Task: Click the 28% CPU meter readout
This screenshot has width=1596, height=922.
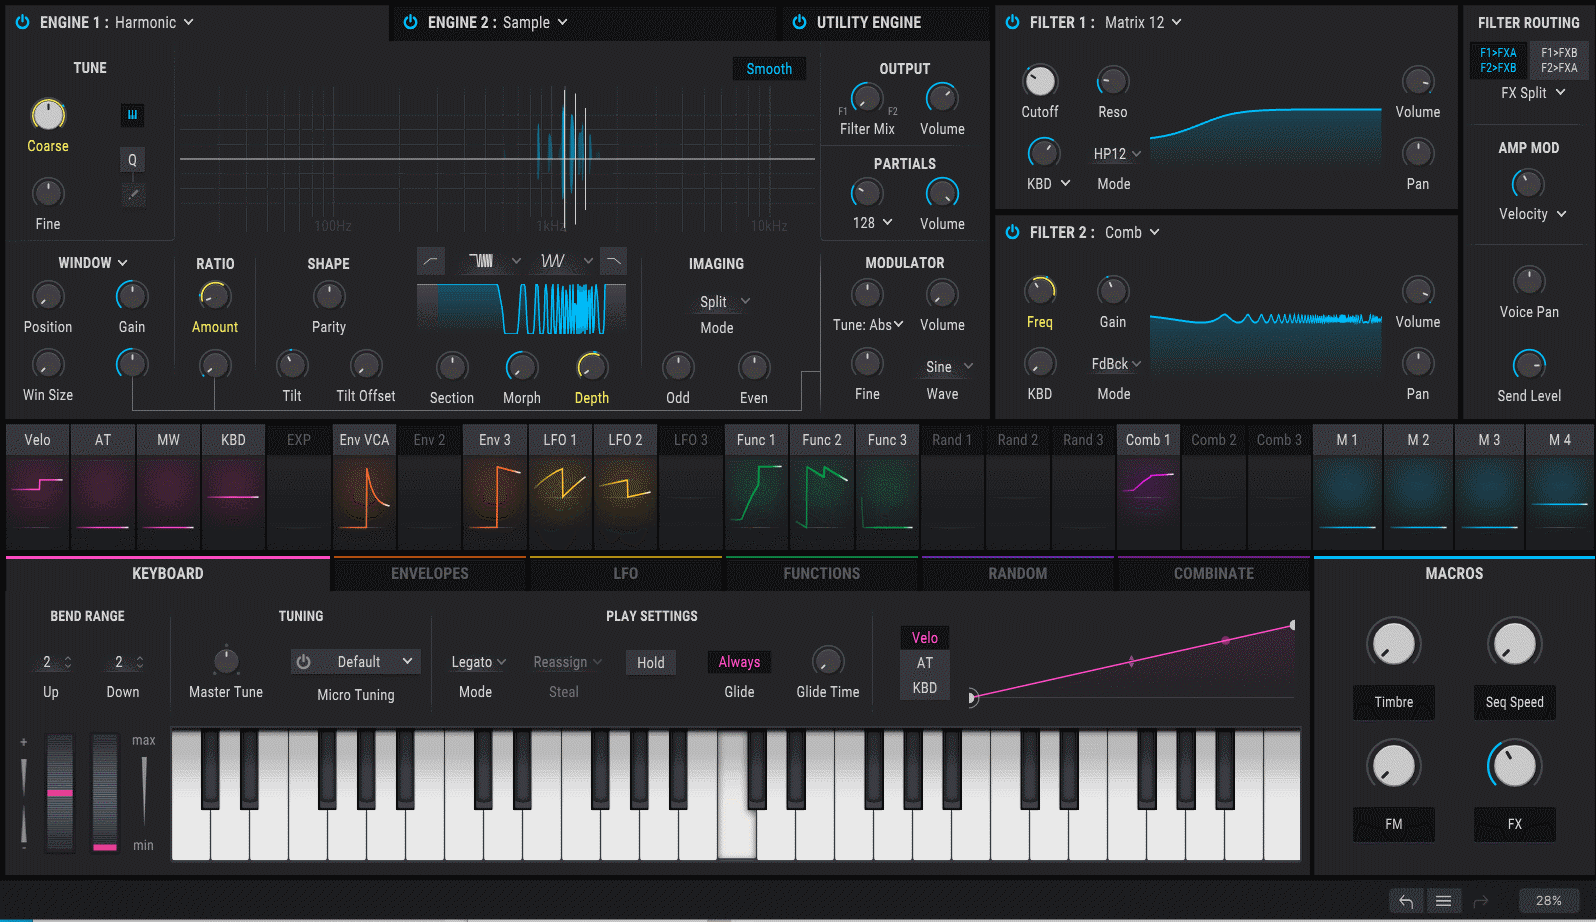Action: pos(1549,901)
